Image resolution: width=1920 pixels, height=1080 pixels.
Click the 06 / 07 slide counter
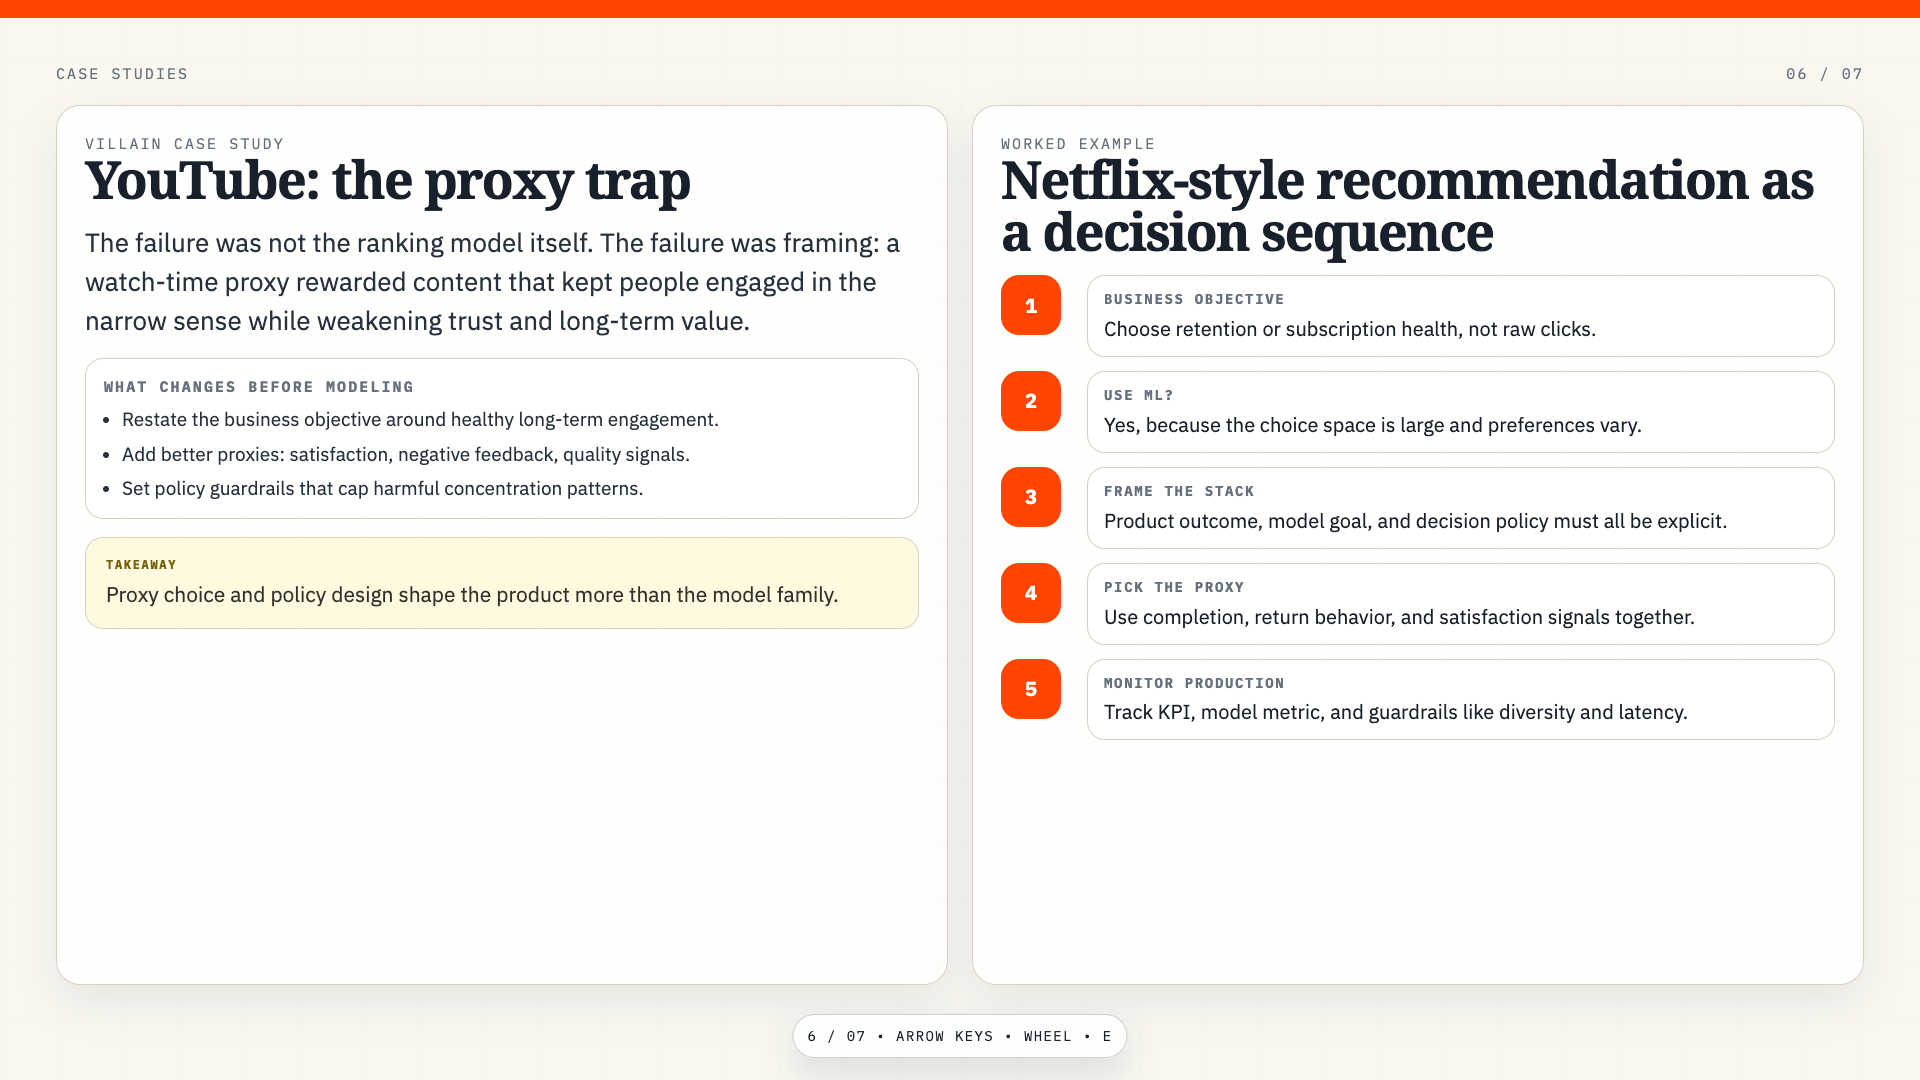click(1824, 74)
